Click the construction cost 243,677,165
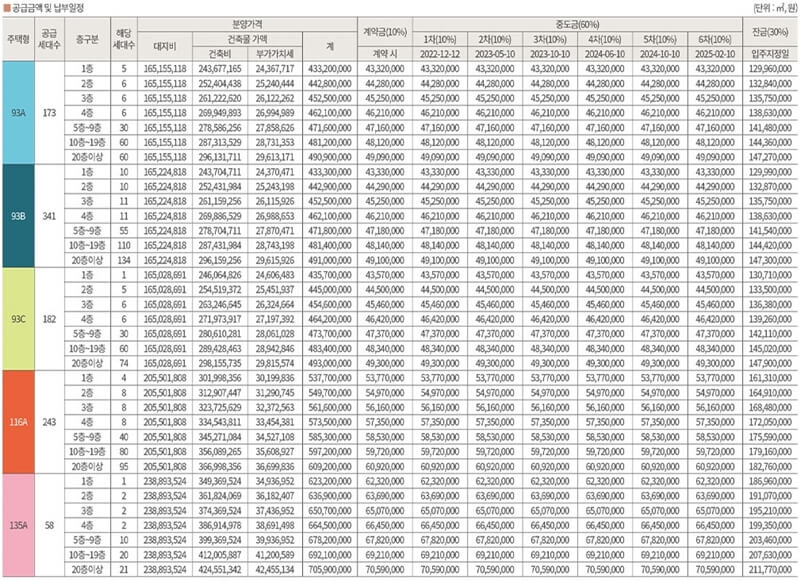 [220, 68]
